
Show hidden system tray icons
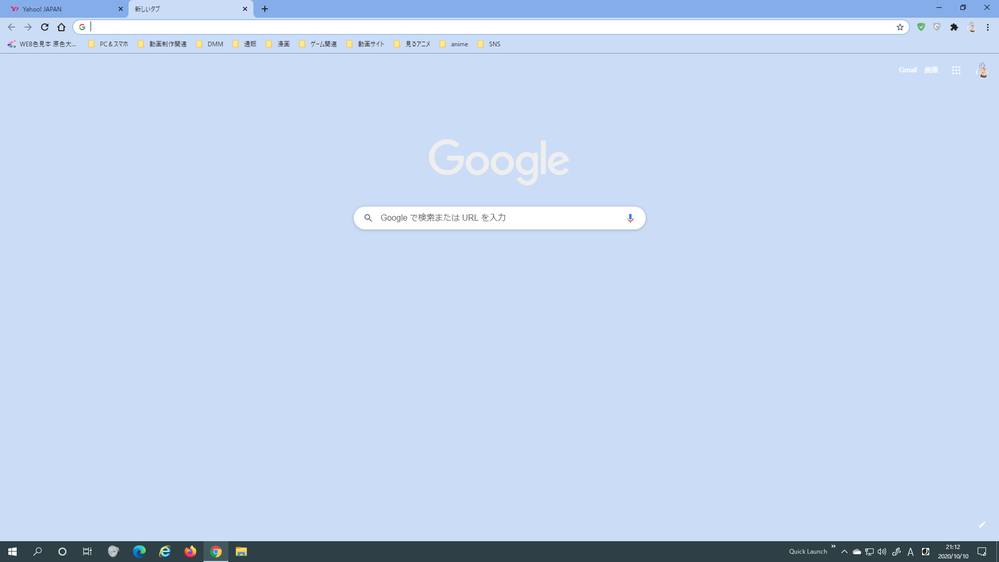coord(844,552)
